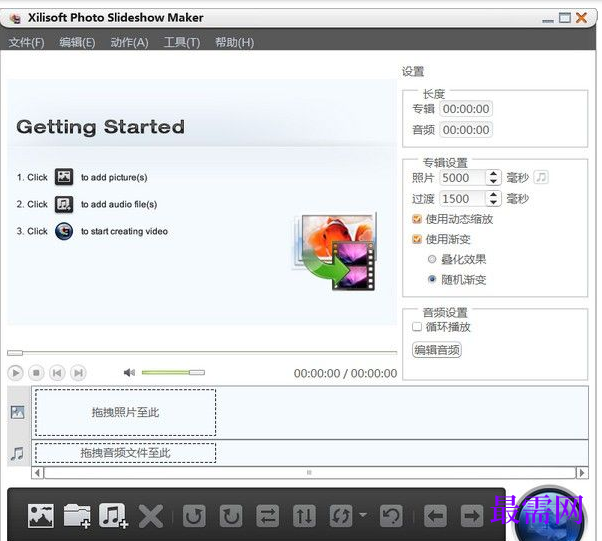Stop the preview playback
The width and height of the screenshot is (602, 541).
pyautogui.click(x=36, y=373)
